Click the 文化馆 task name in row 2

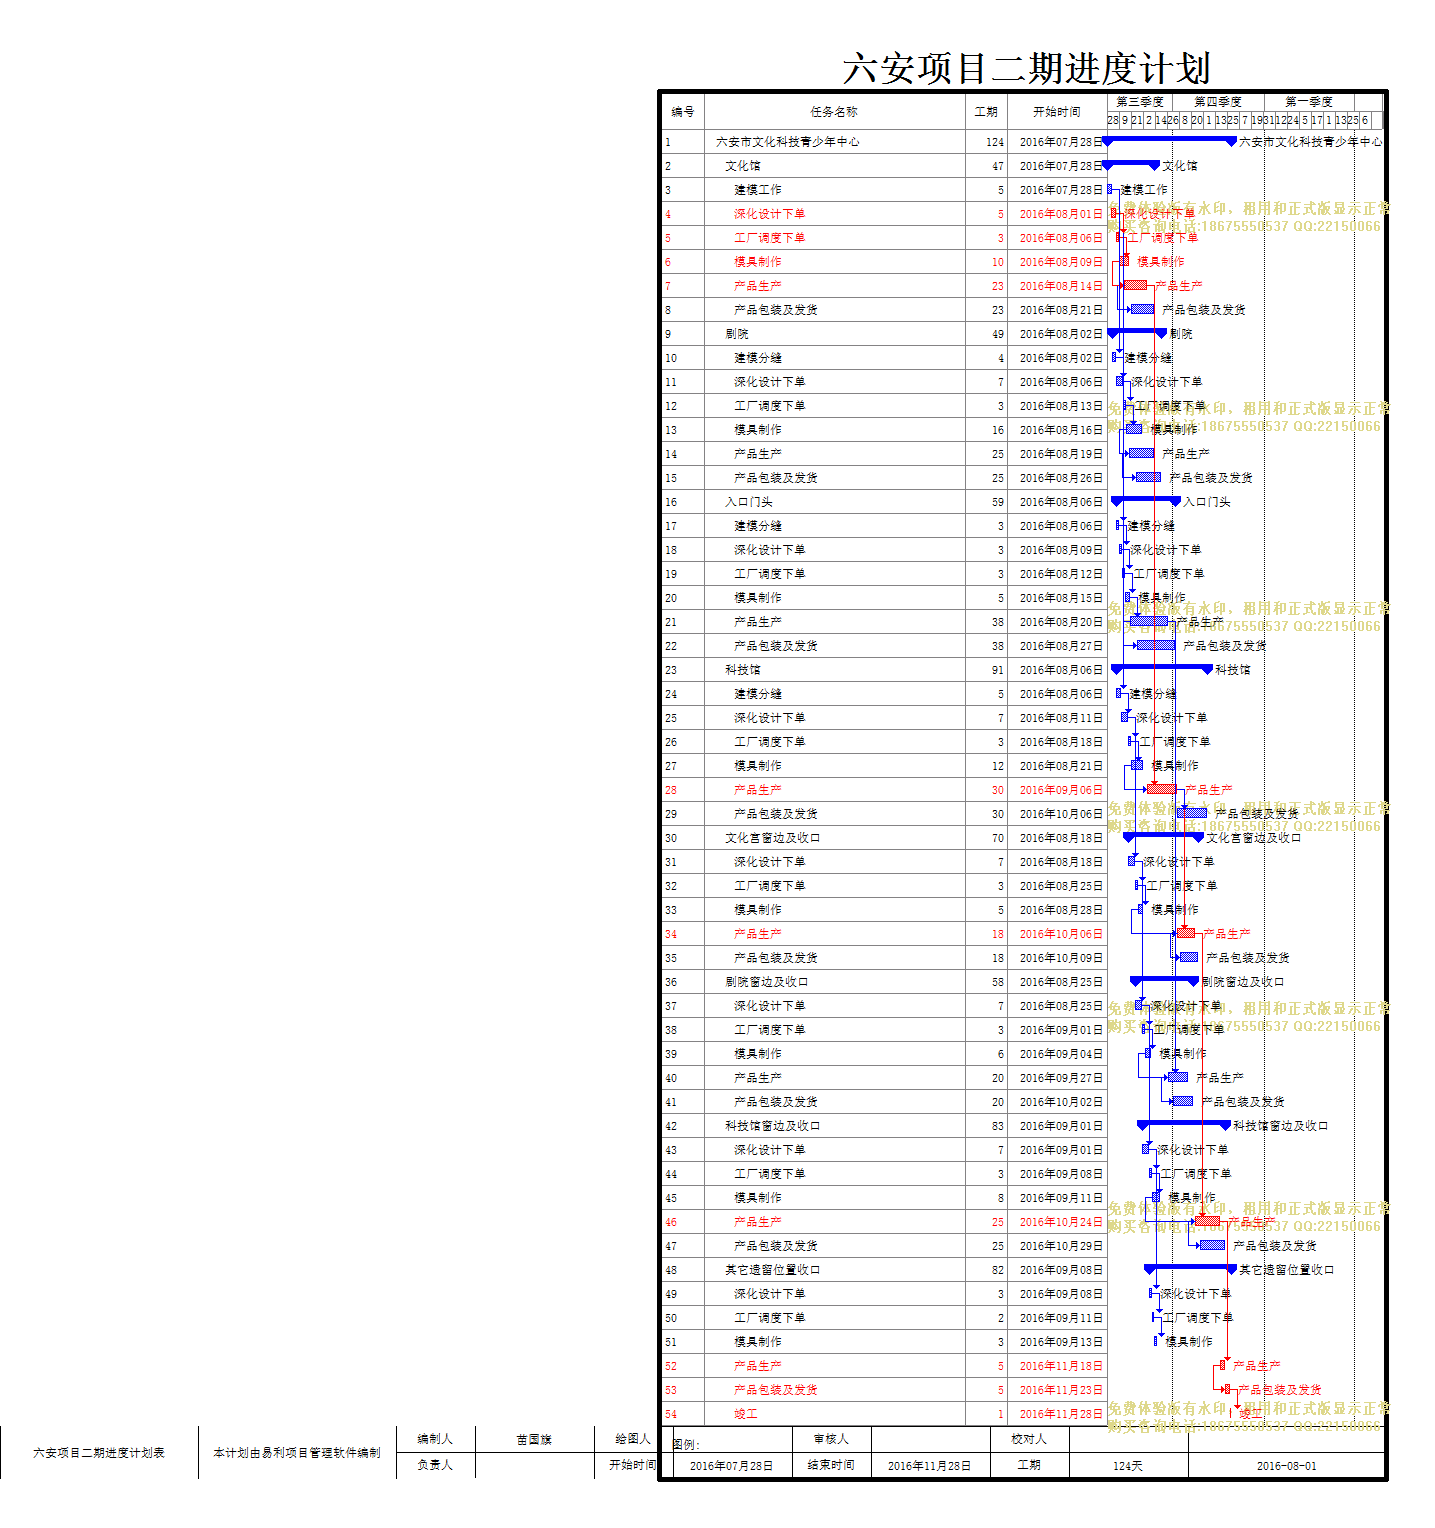743,166
